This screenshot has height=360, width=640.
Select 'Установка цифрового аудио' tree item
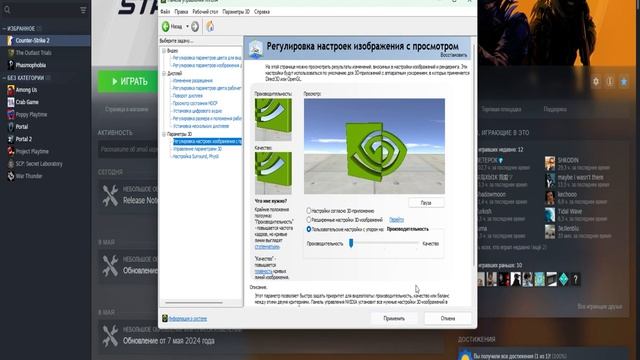tap(198, 111)
